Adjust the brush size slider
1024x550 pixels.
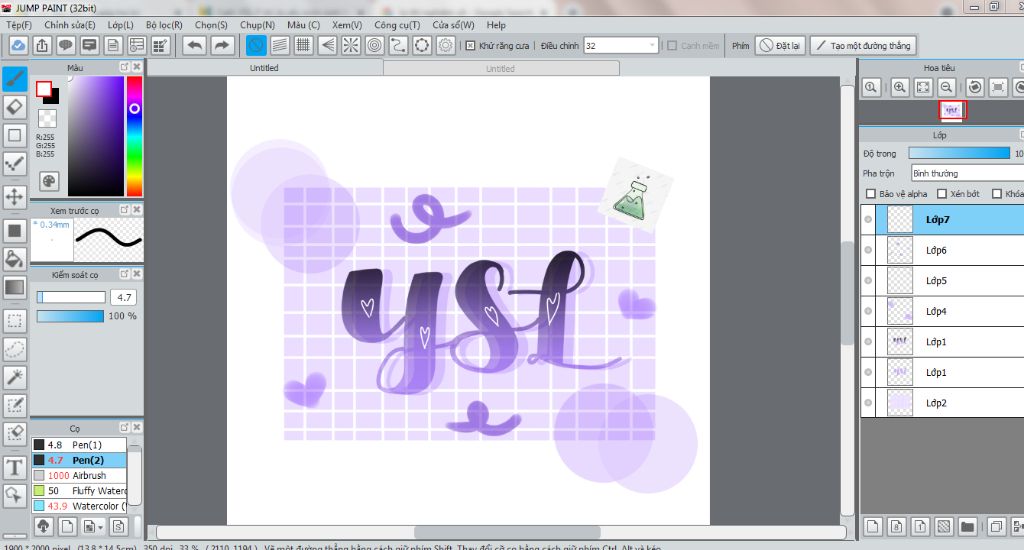pyautogui.click(x=71, y=297)
